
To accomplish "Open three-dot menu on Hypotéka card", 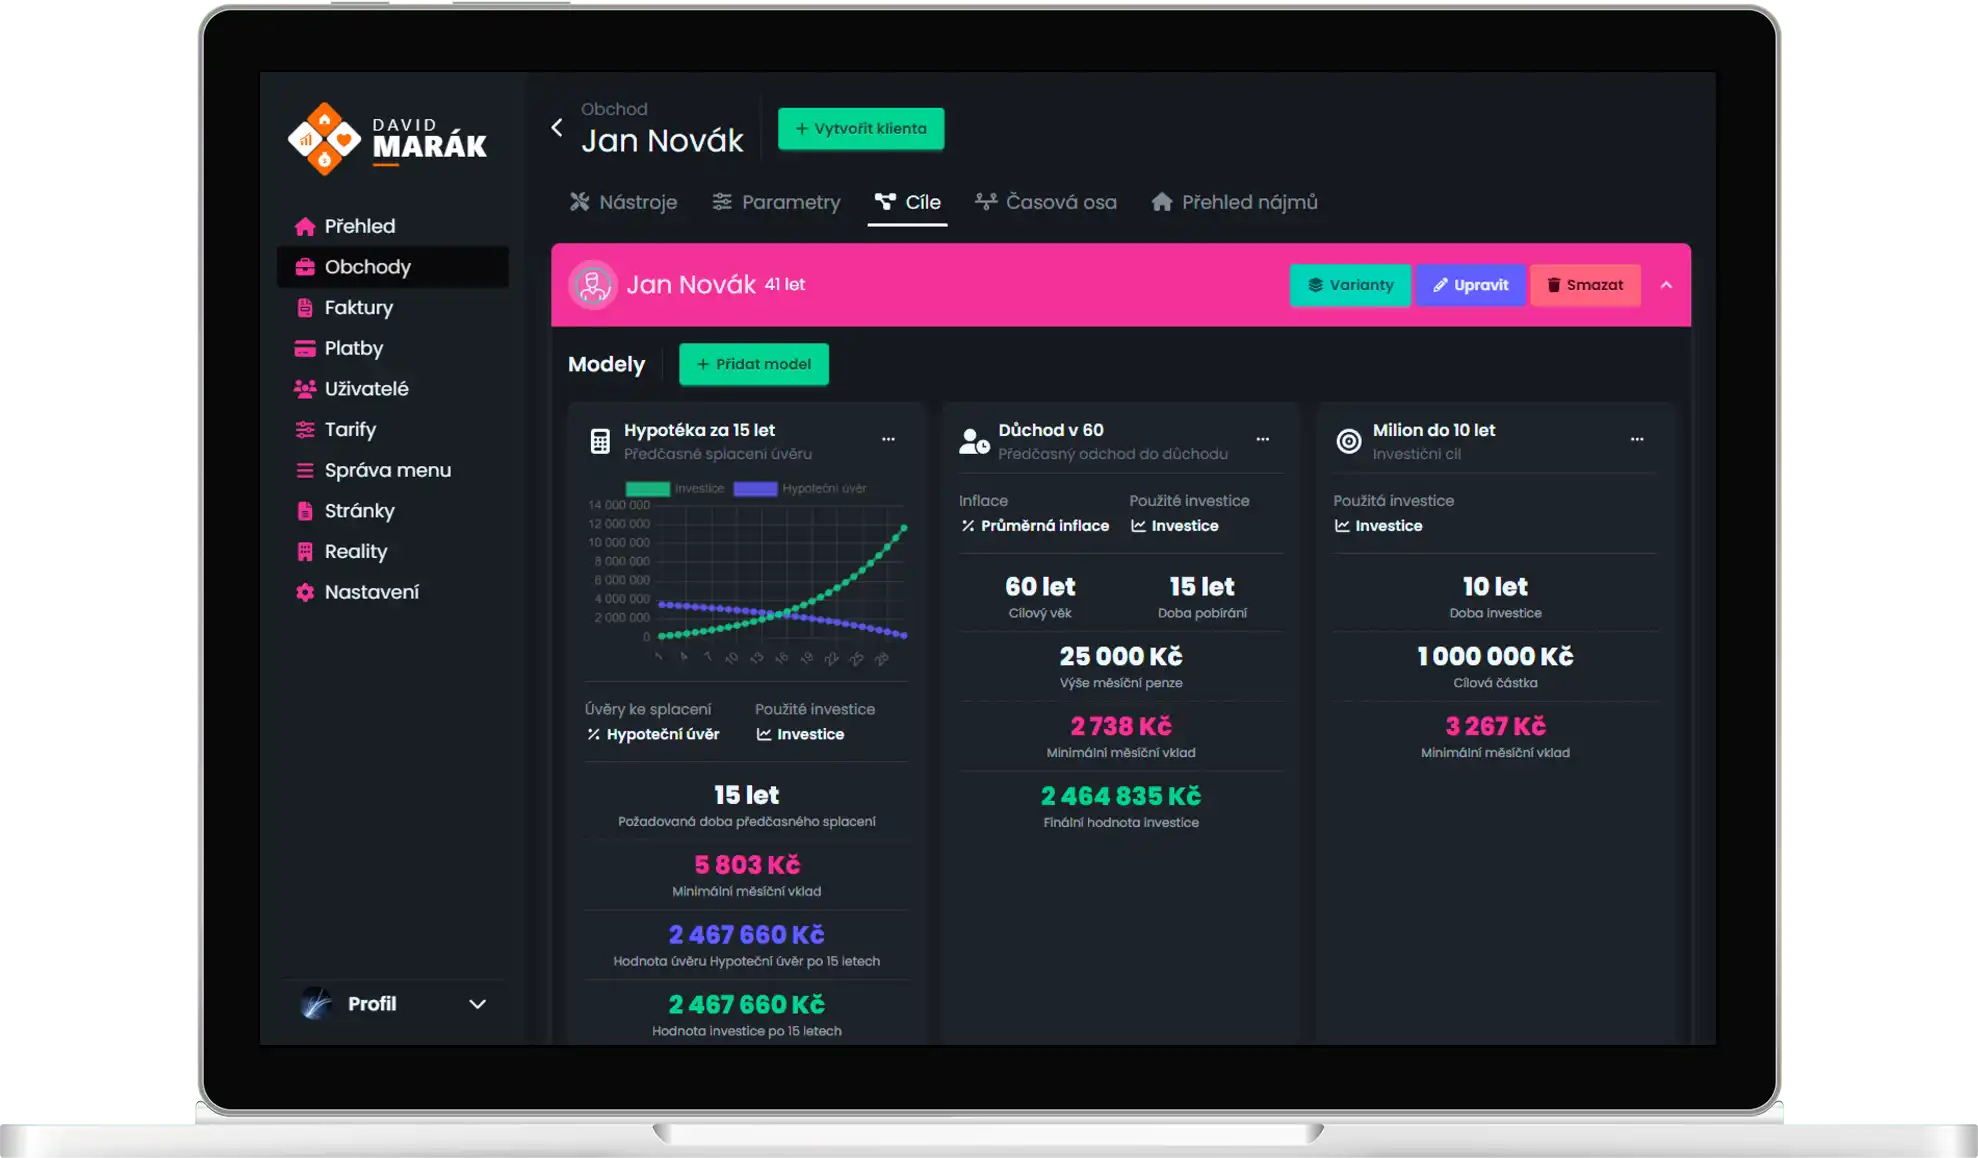I will tap(888, 440).
